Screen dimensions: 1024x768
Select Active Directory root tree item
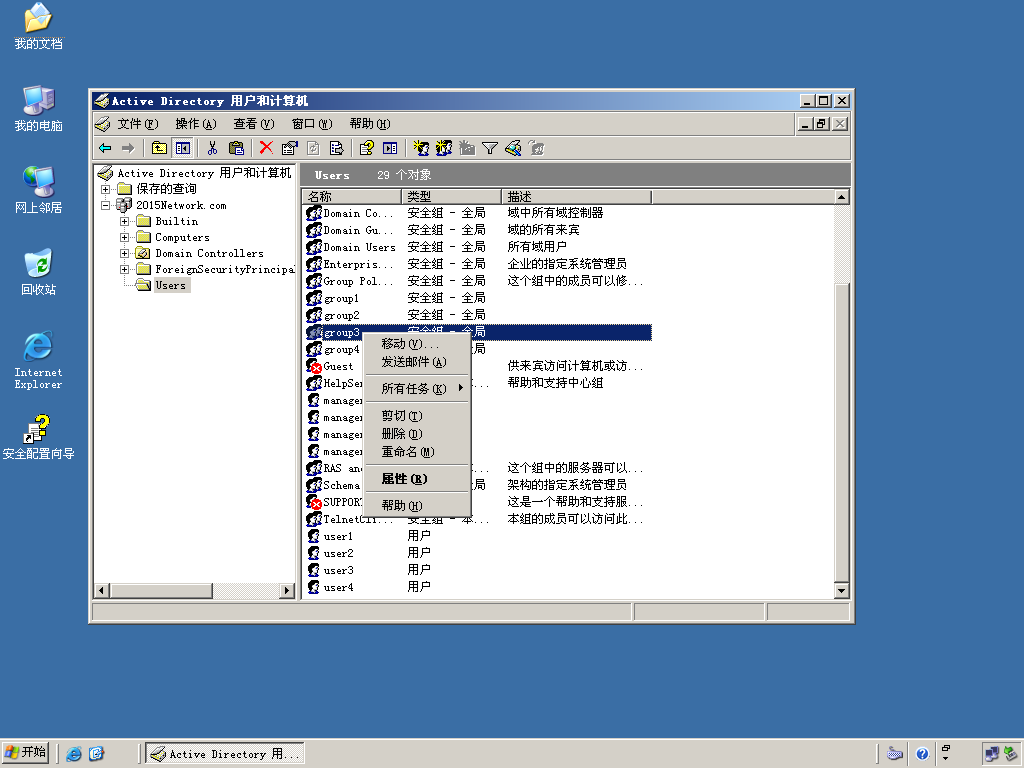pos(204,173)
